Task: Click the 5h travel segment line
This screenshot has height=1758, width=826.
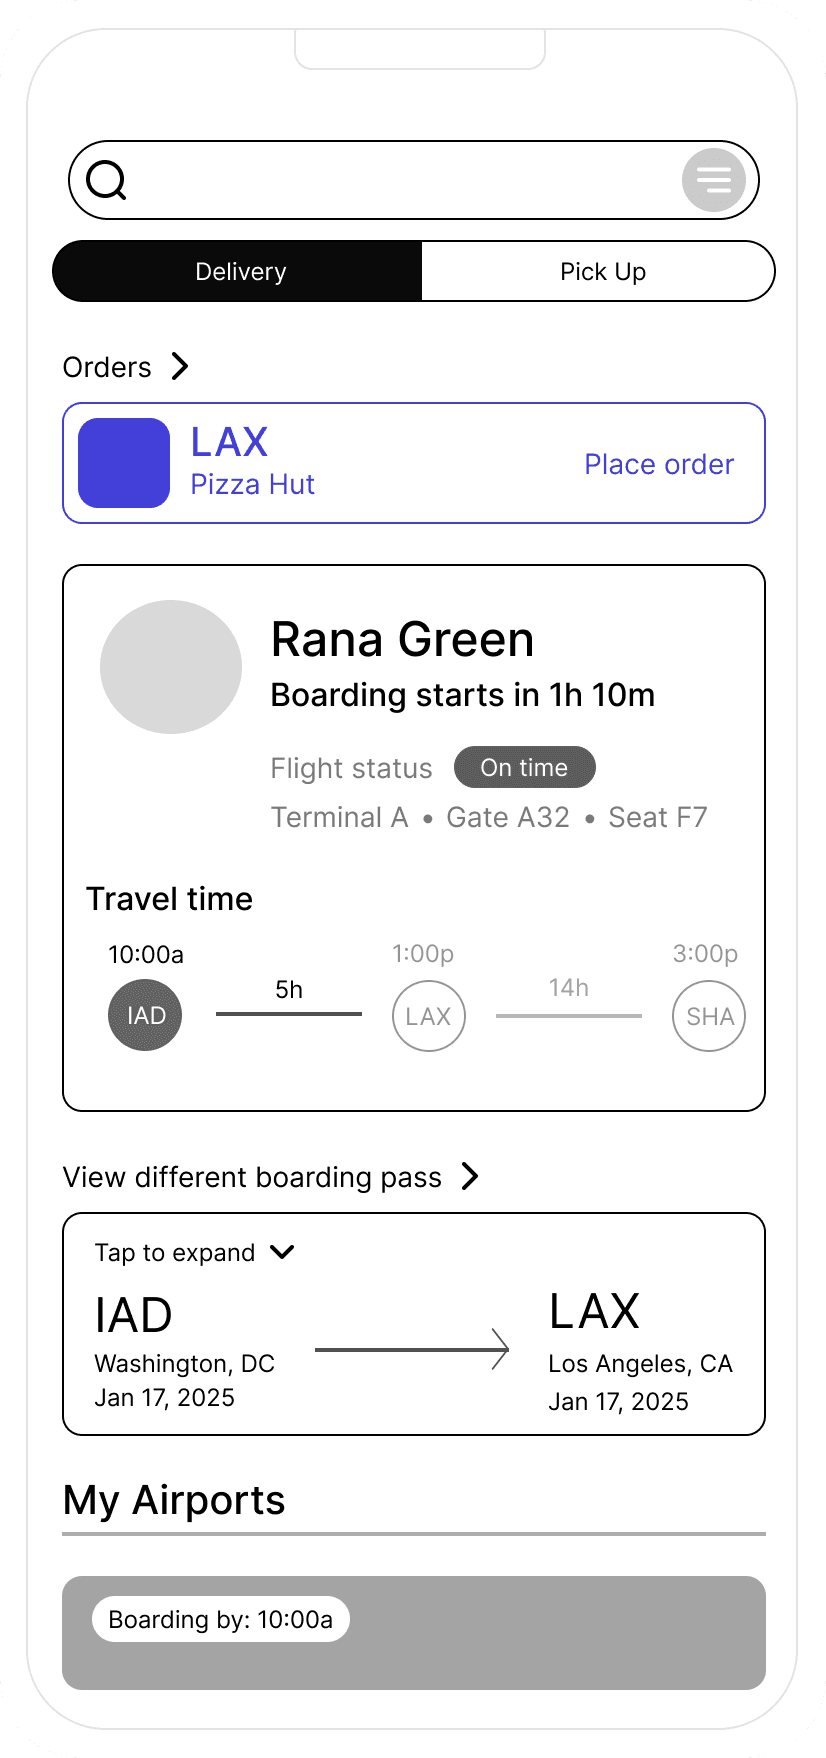Action: tap(289, 1014)
